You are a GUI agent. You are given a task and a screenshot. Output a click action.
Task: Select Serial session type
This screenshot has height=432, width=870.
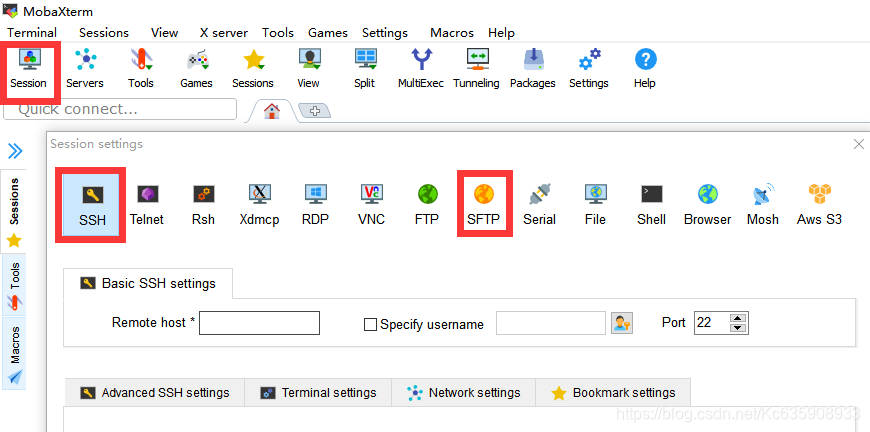[x=539, y=205]
